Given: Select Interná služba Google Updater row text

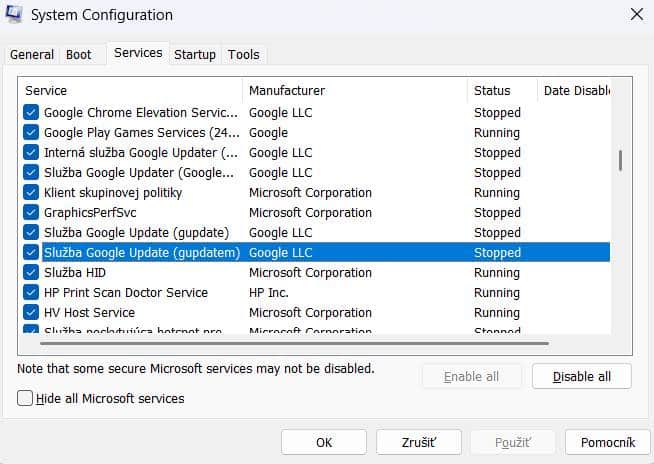Looking at the screenshot, I should click(141, 152).
